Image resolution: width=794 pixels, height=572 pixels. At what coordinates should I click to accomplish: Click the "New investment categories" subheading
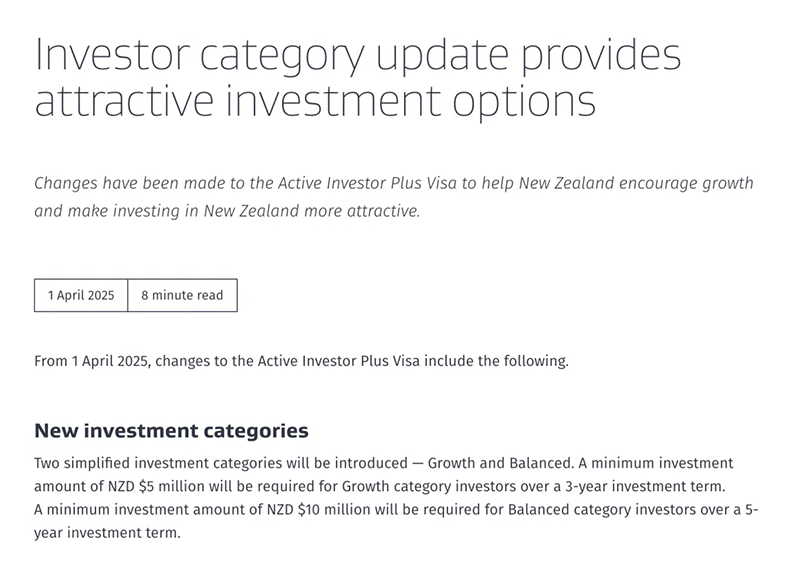click(171, 431)
